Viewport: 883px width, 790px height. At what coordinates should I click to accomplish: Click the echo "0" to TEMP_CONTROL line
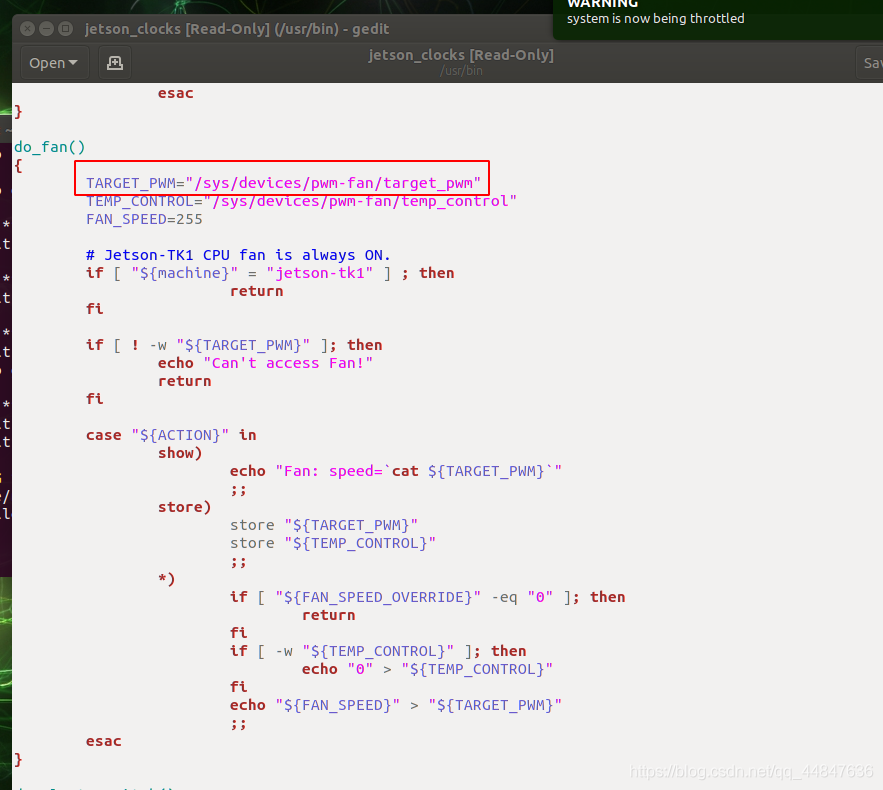[427, 669]
